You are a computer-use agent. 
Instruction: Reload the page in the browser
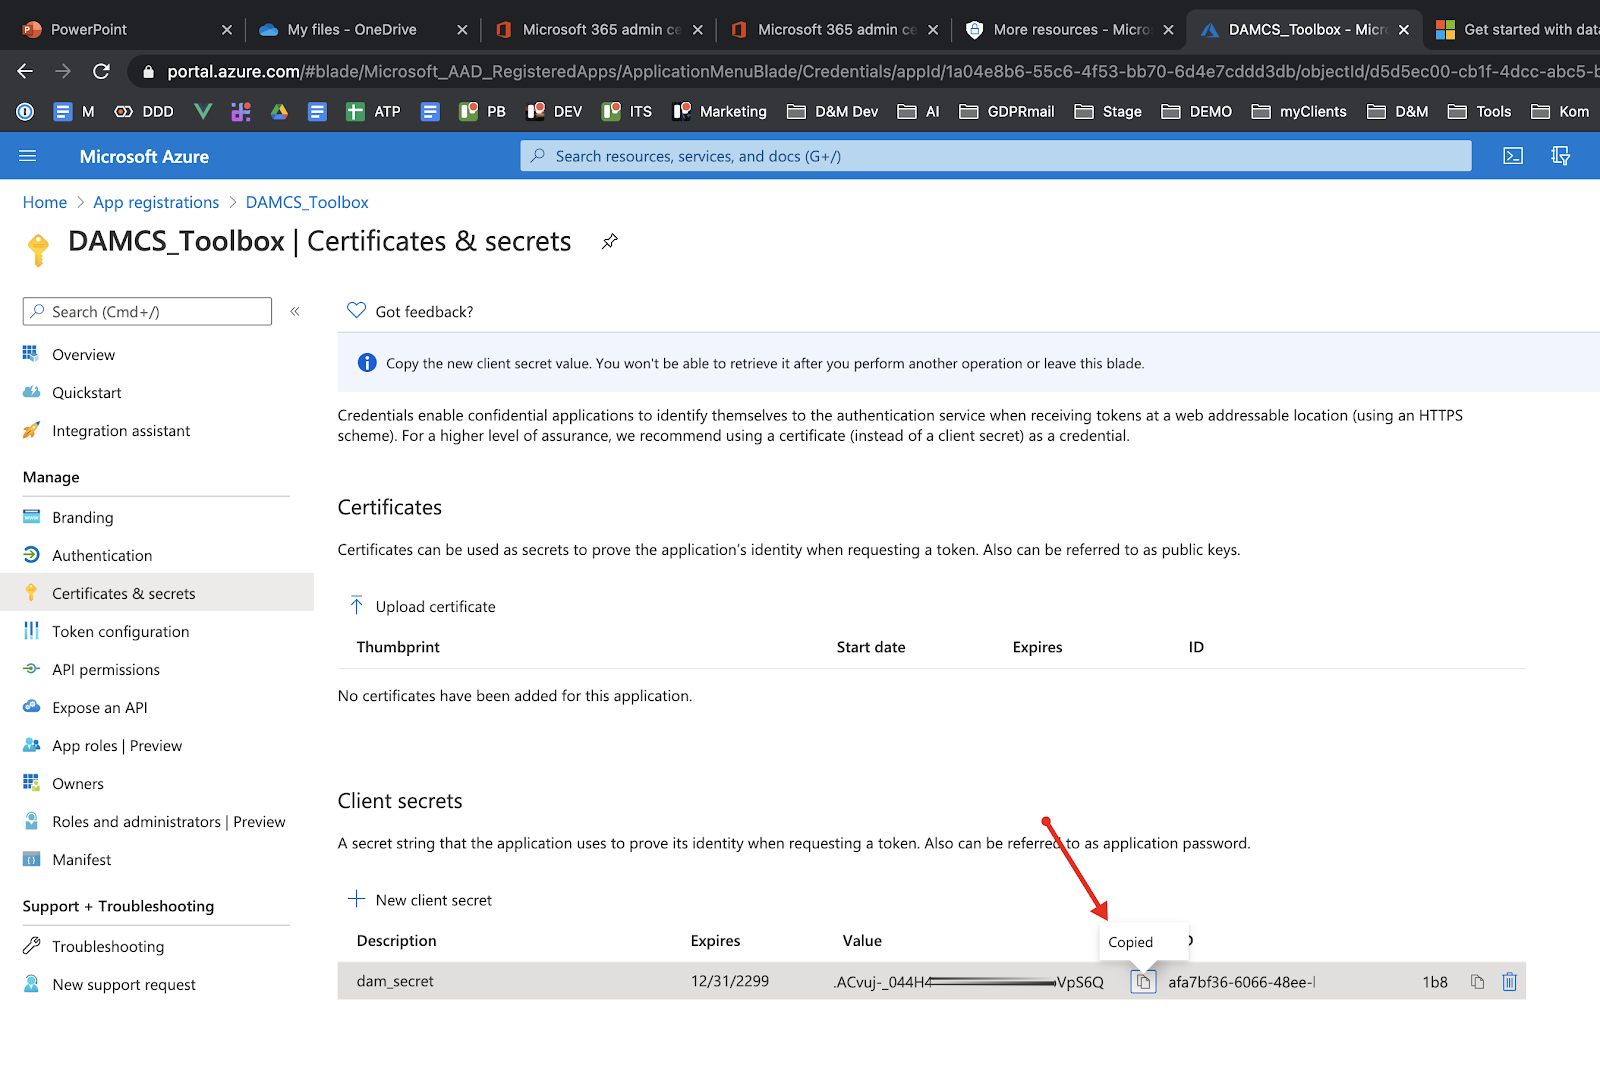[x=101, y=71]
